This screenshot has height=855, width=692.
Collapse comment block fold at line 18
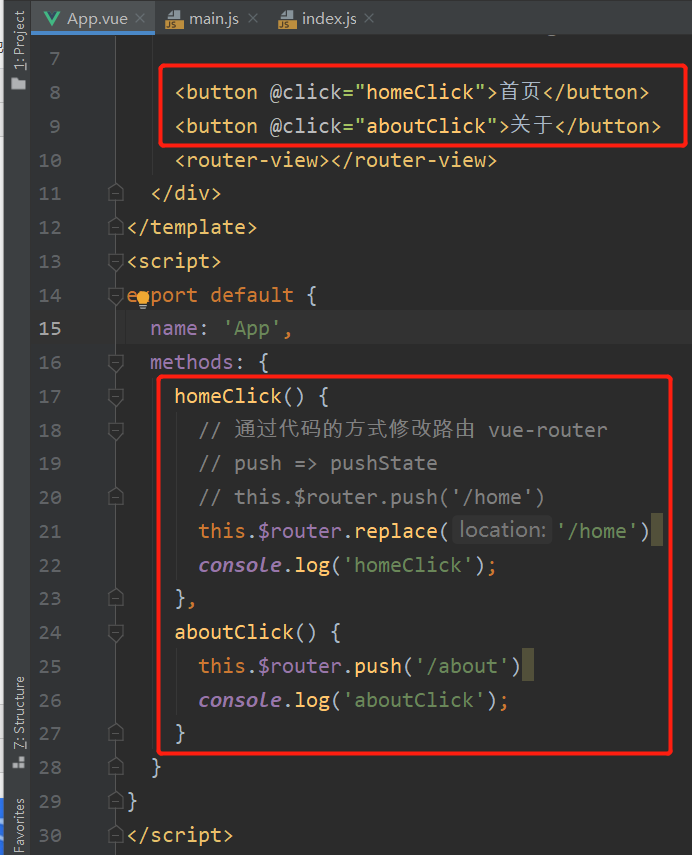[x=116, y=431]
